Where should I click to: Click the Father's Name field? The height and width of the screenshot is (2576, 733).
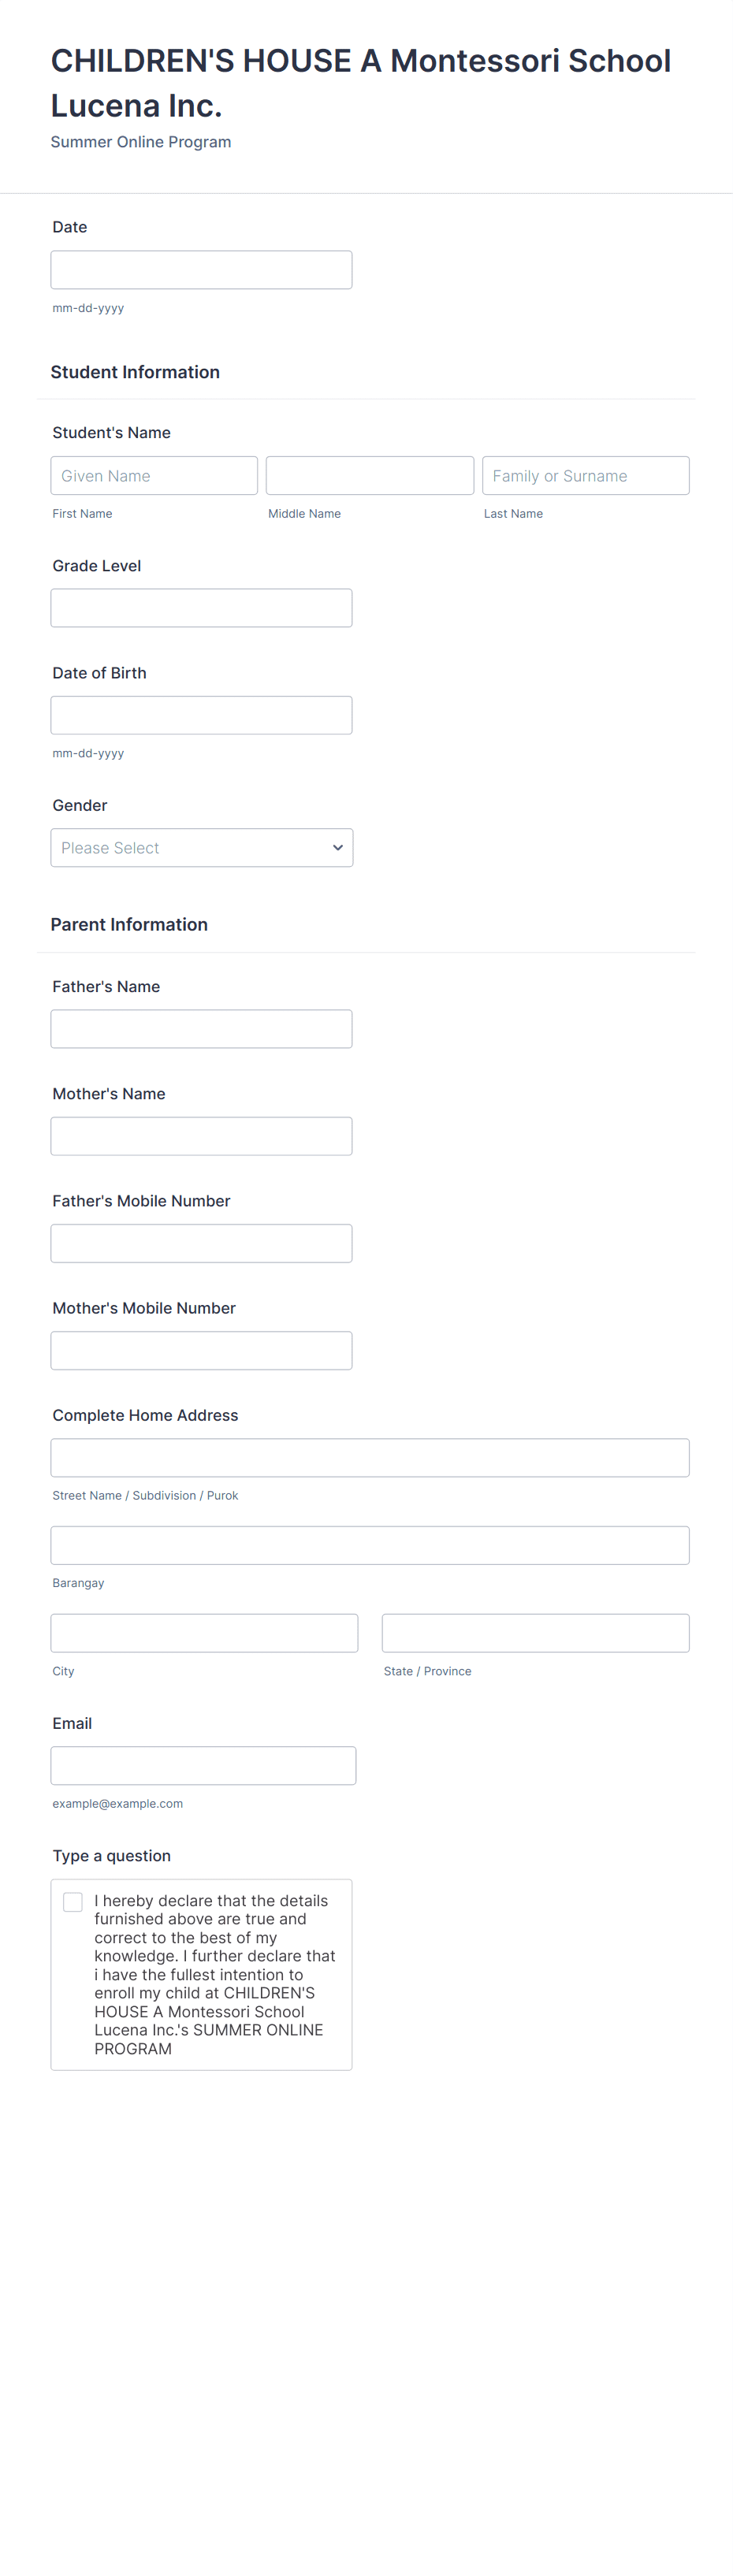201,1029
